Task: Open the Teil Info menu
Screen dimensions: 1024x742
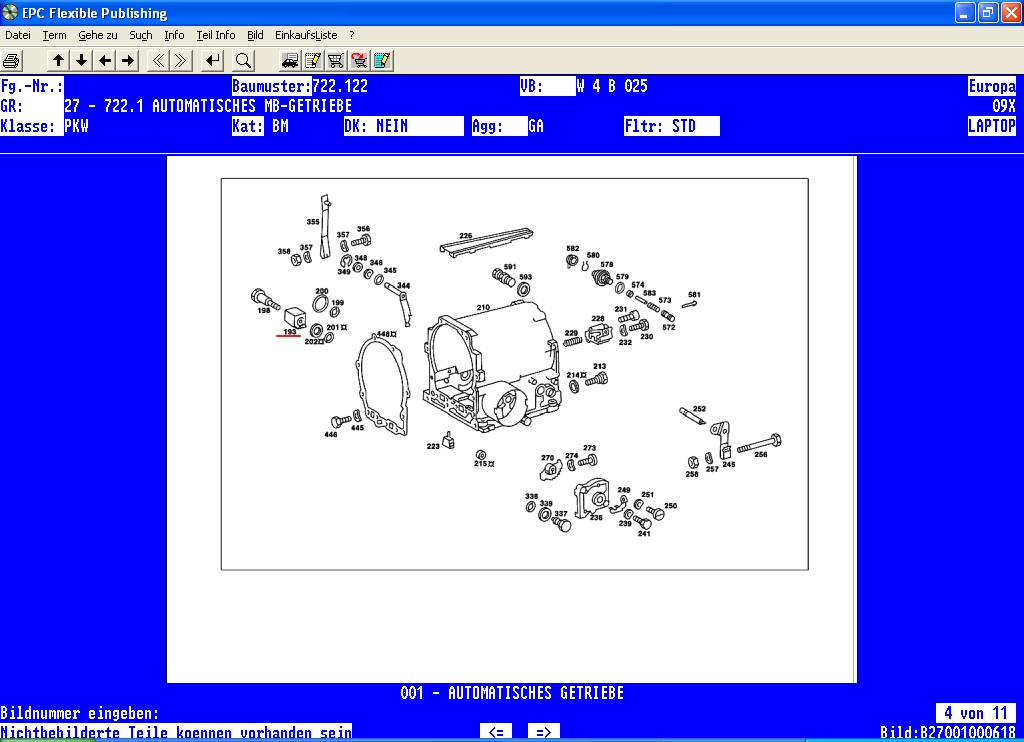Action: pos(215,35)
